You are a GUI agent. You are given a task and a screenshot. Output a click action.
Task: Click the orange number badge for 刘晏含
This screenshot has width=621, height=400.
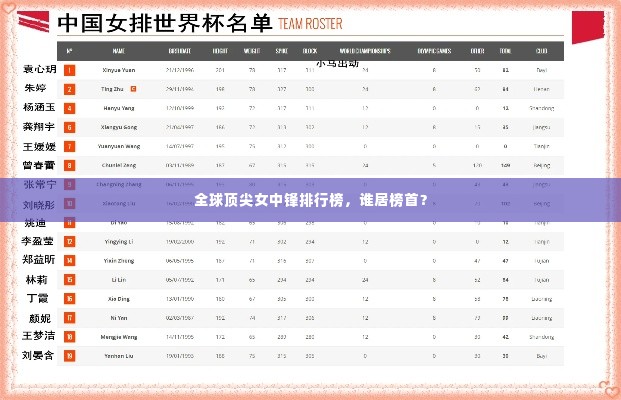(x=69, y=355)
